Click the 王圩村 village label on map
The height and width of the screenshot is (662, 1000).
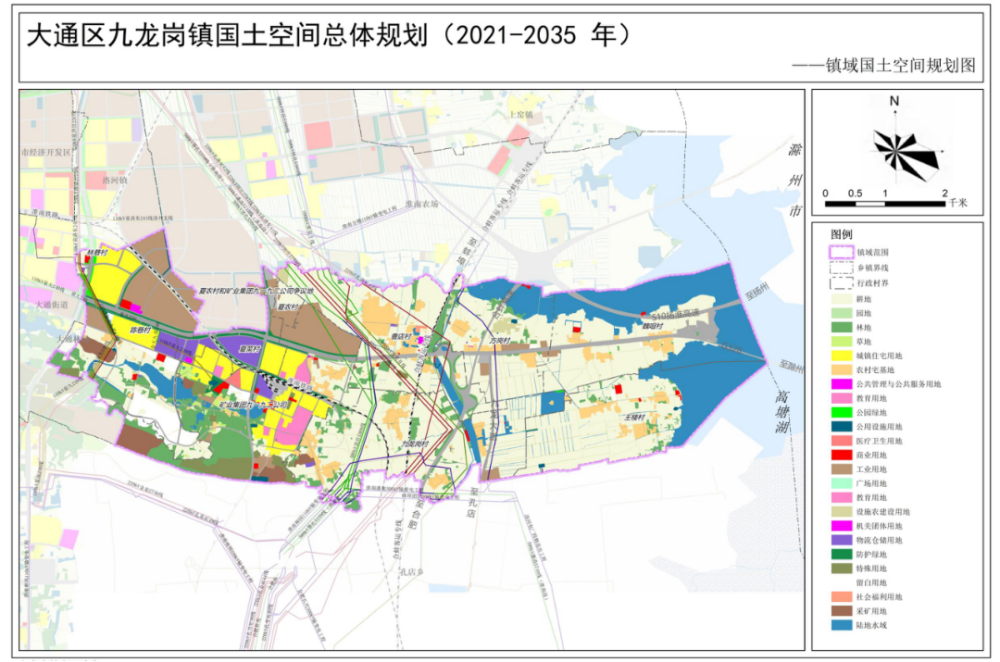(x=634, y=415)
